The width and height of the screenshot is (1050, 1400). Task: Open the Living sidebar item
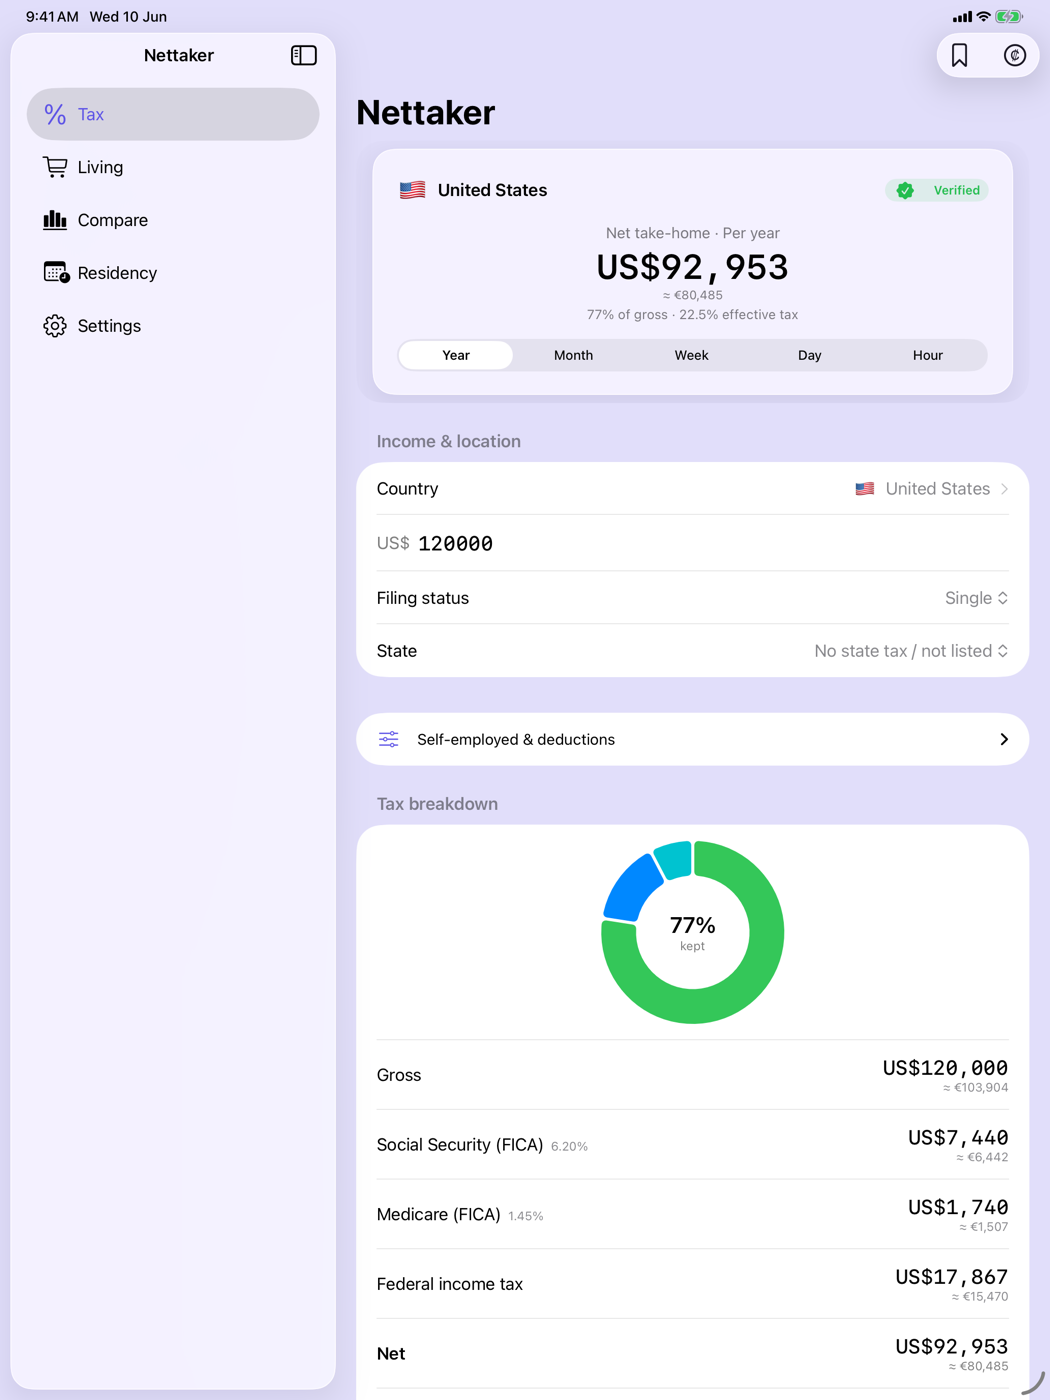(x=173, y=167)
